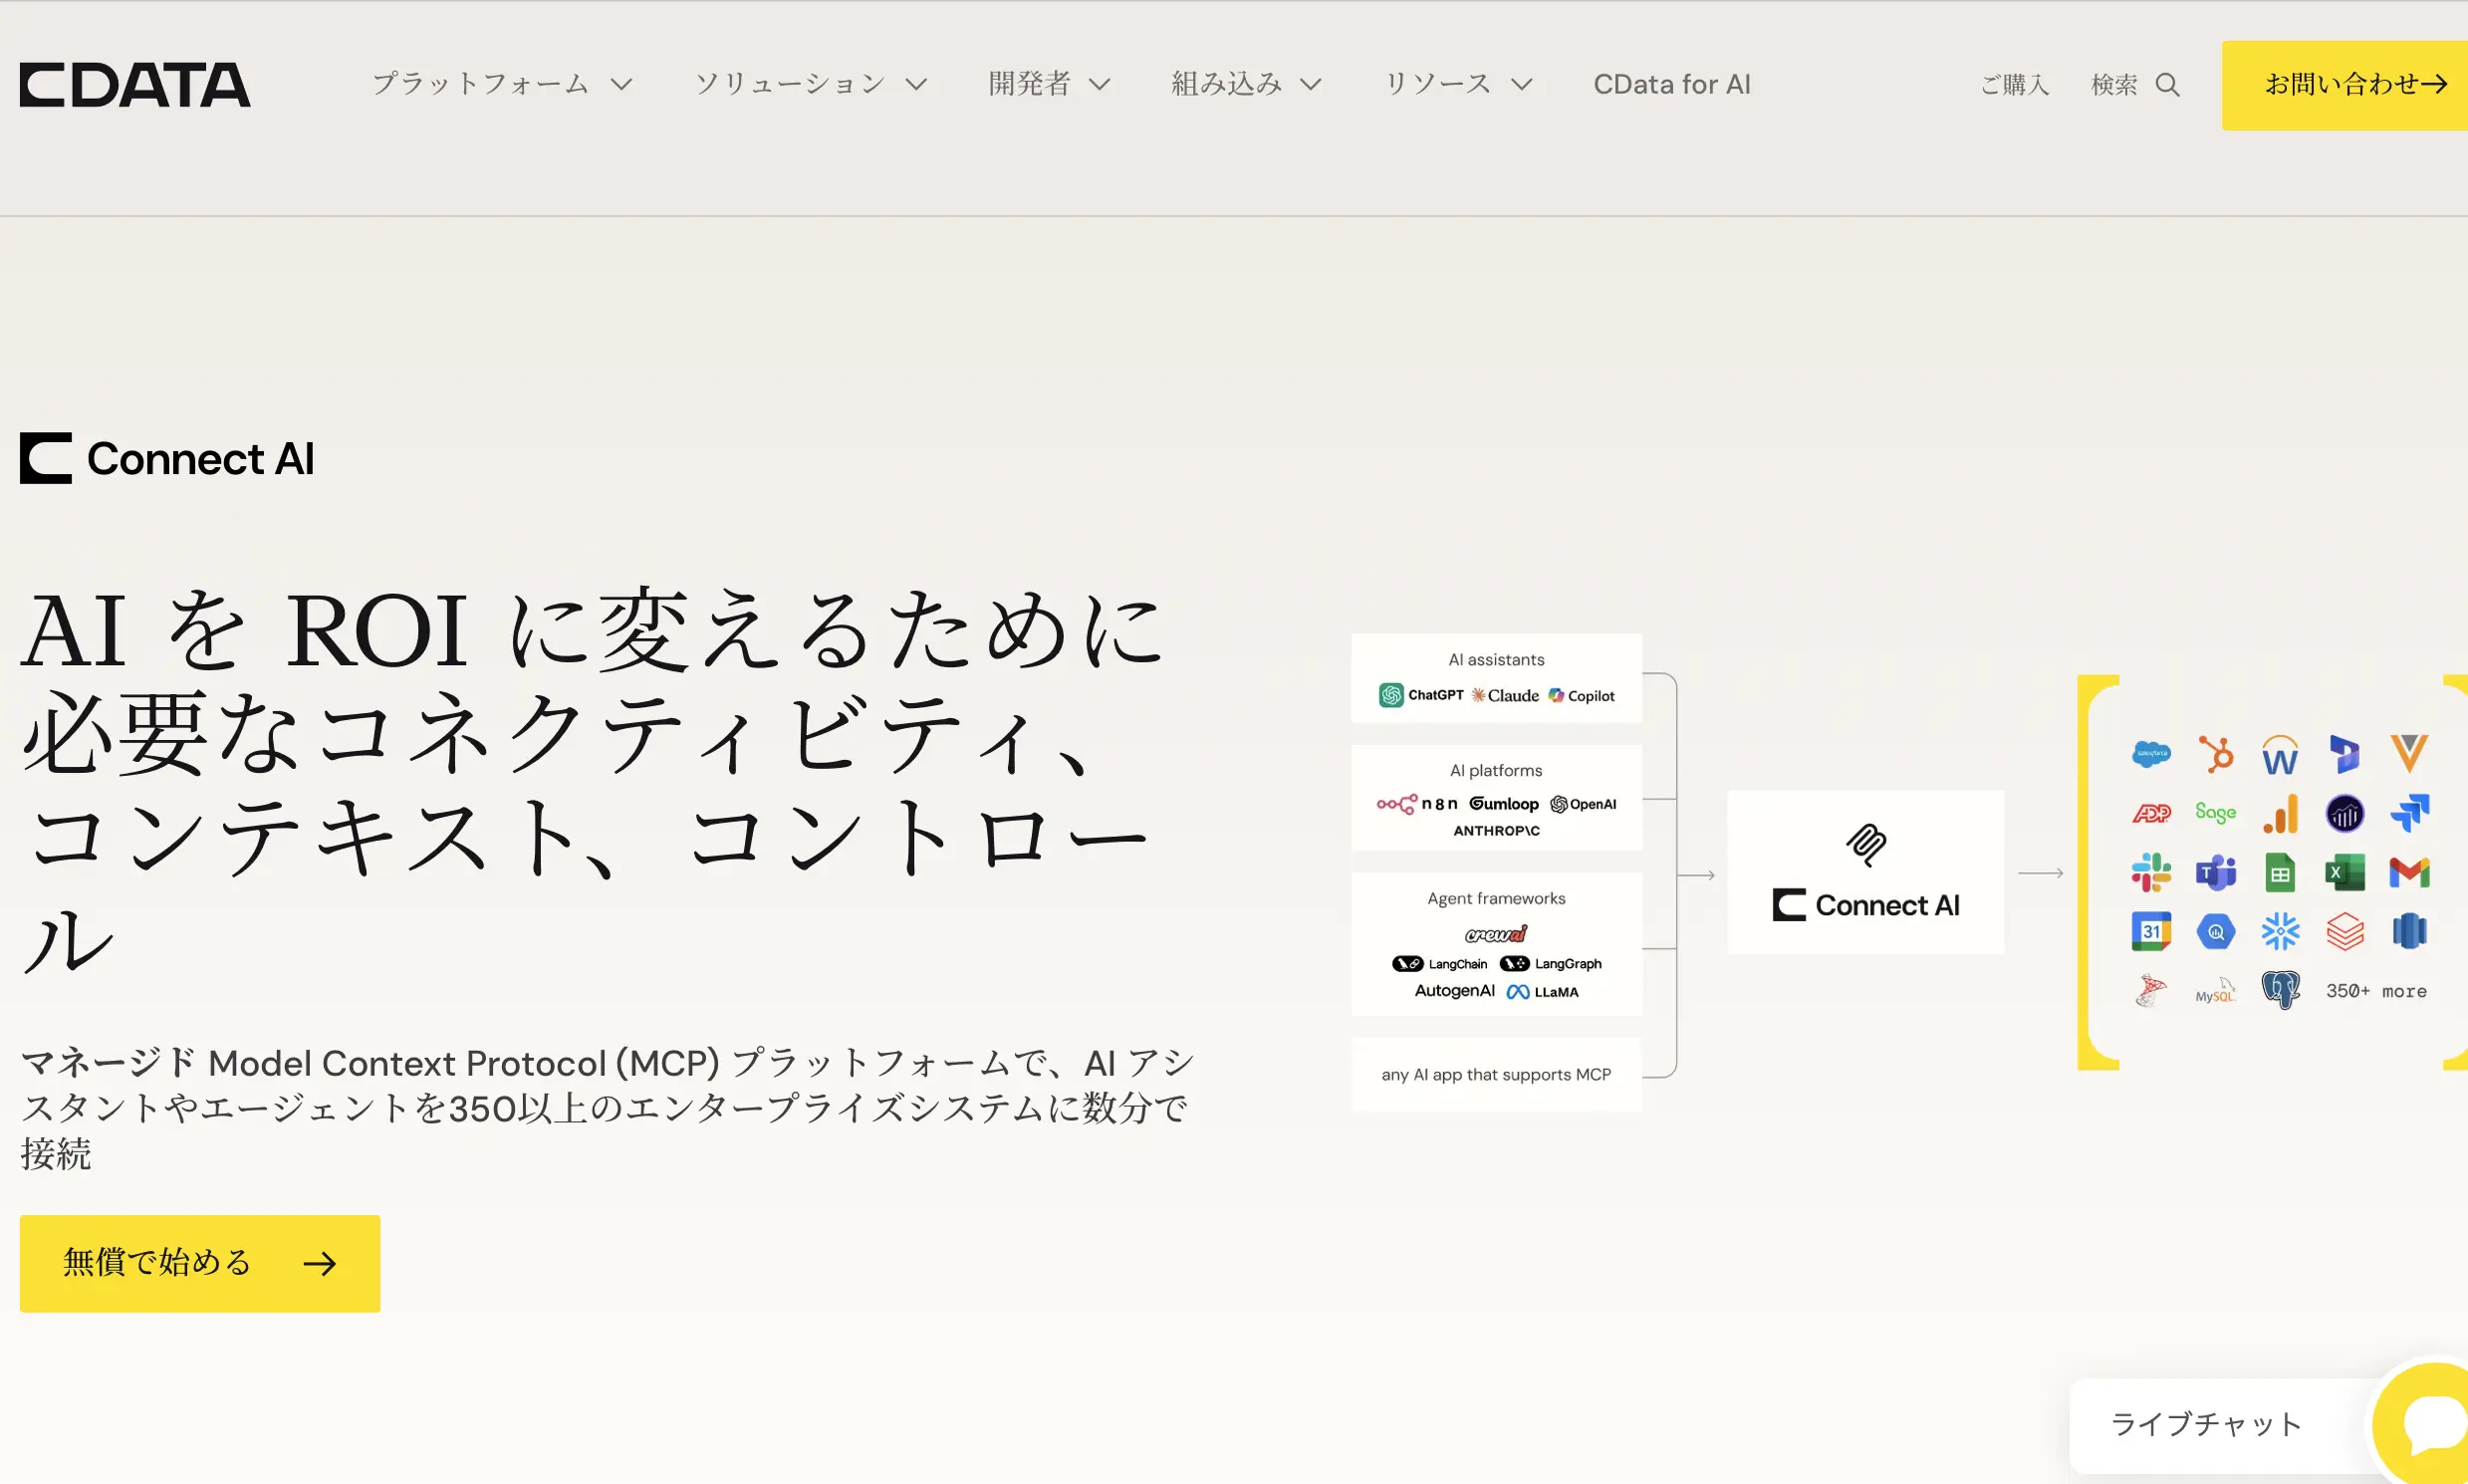Click the any AI app that supports MCP box

click(x=1496, y=1075)
